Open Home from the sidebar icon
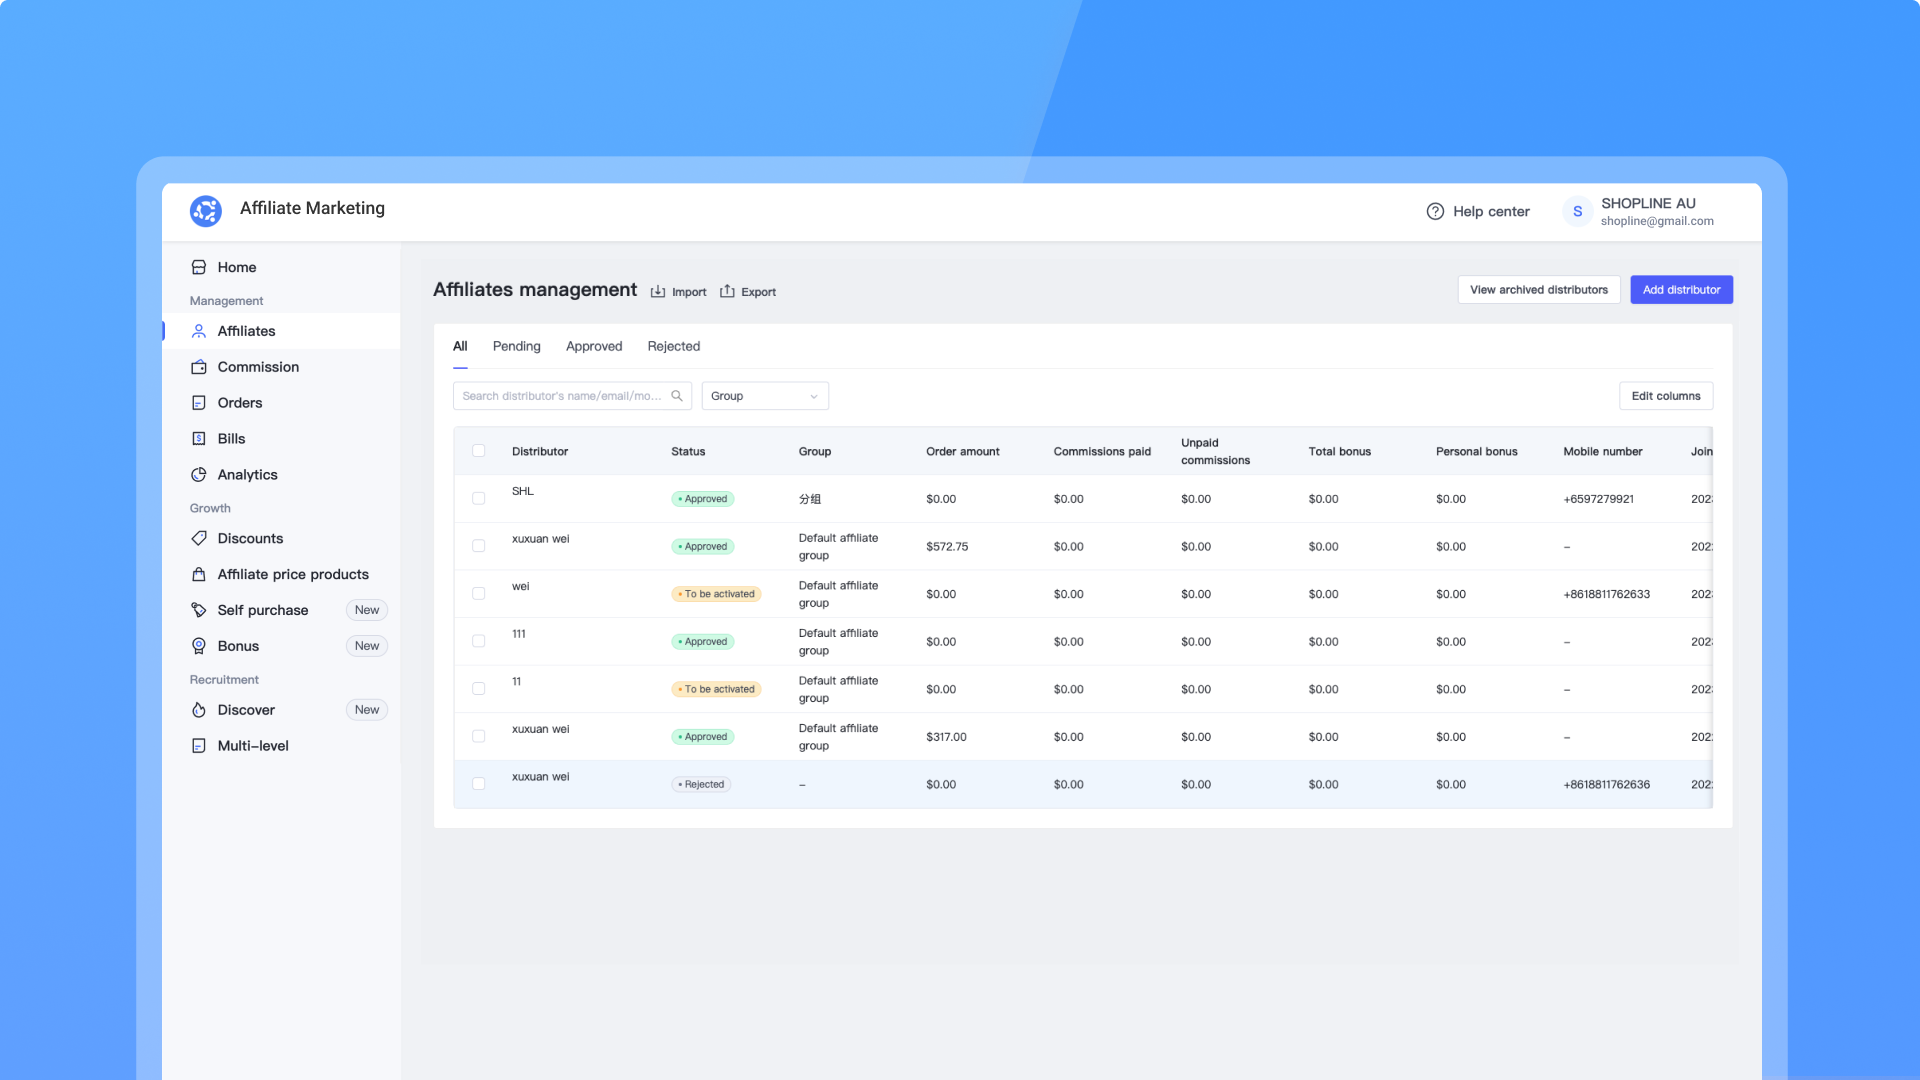Viewport: 1920px width, 1080px height. click(199, 267)
